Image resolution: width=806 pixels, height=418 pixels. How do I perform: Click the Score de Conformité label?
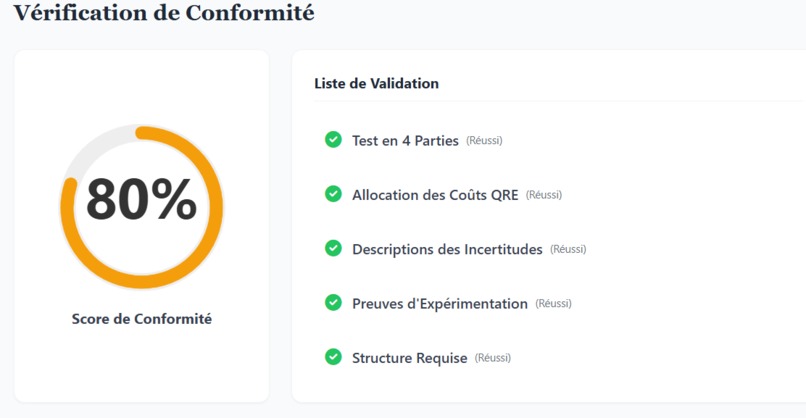tap(142, 319)
